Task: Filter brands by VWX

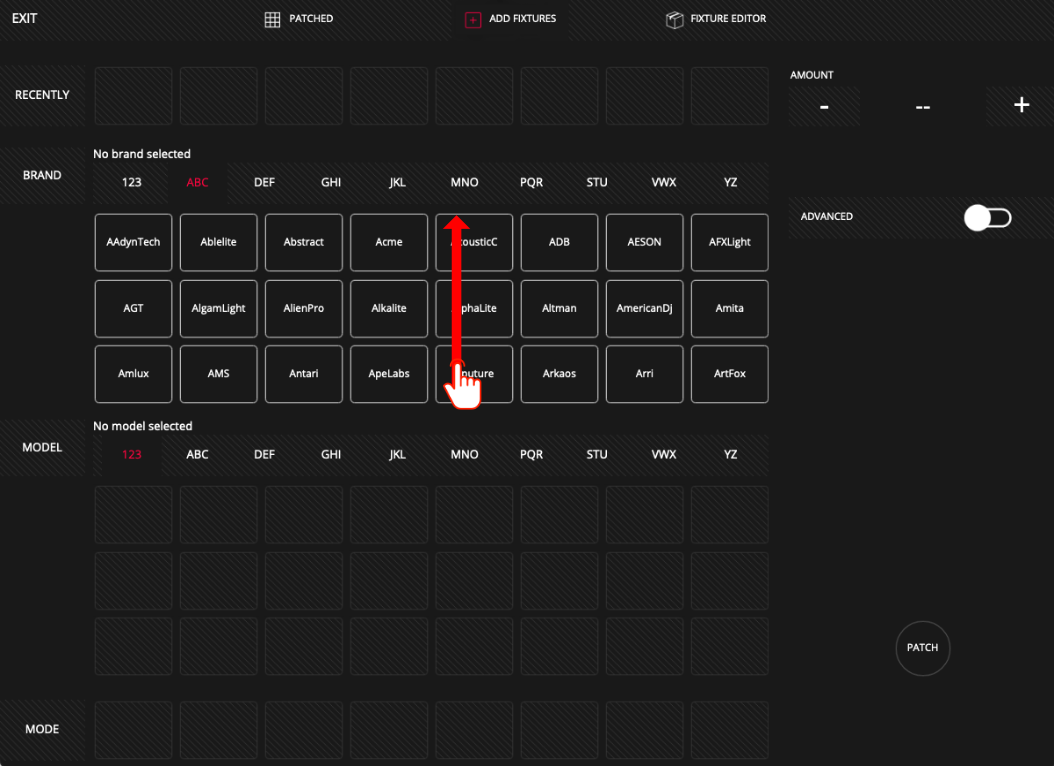Action: 663,182
